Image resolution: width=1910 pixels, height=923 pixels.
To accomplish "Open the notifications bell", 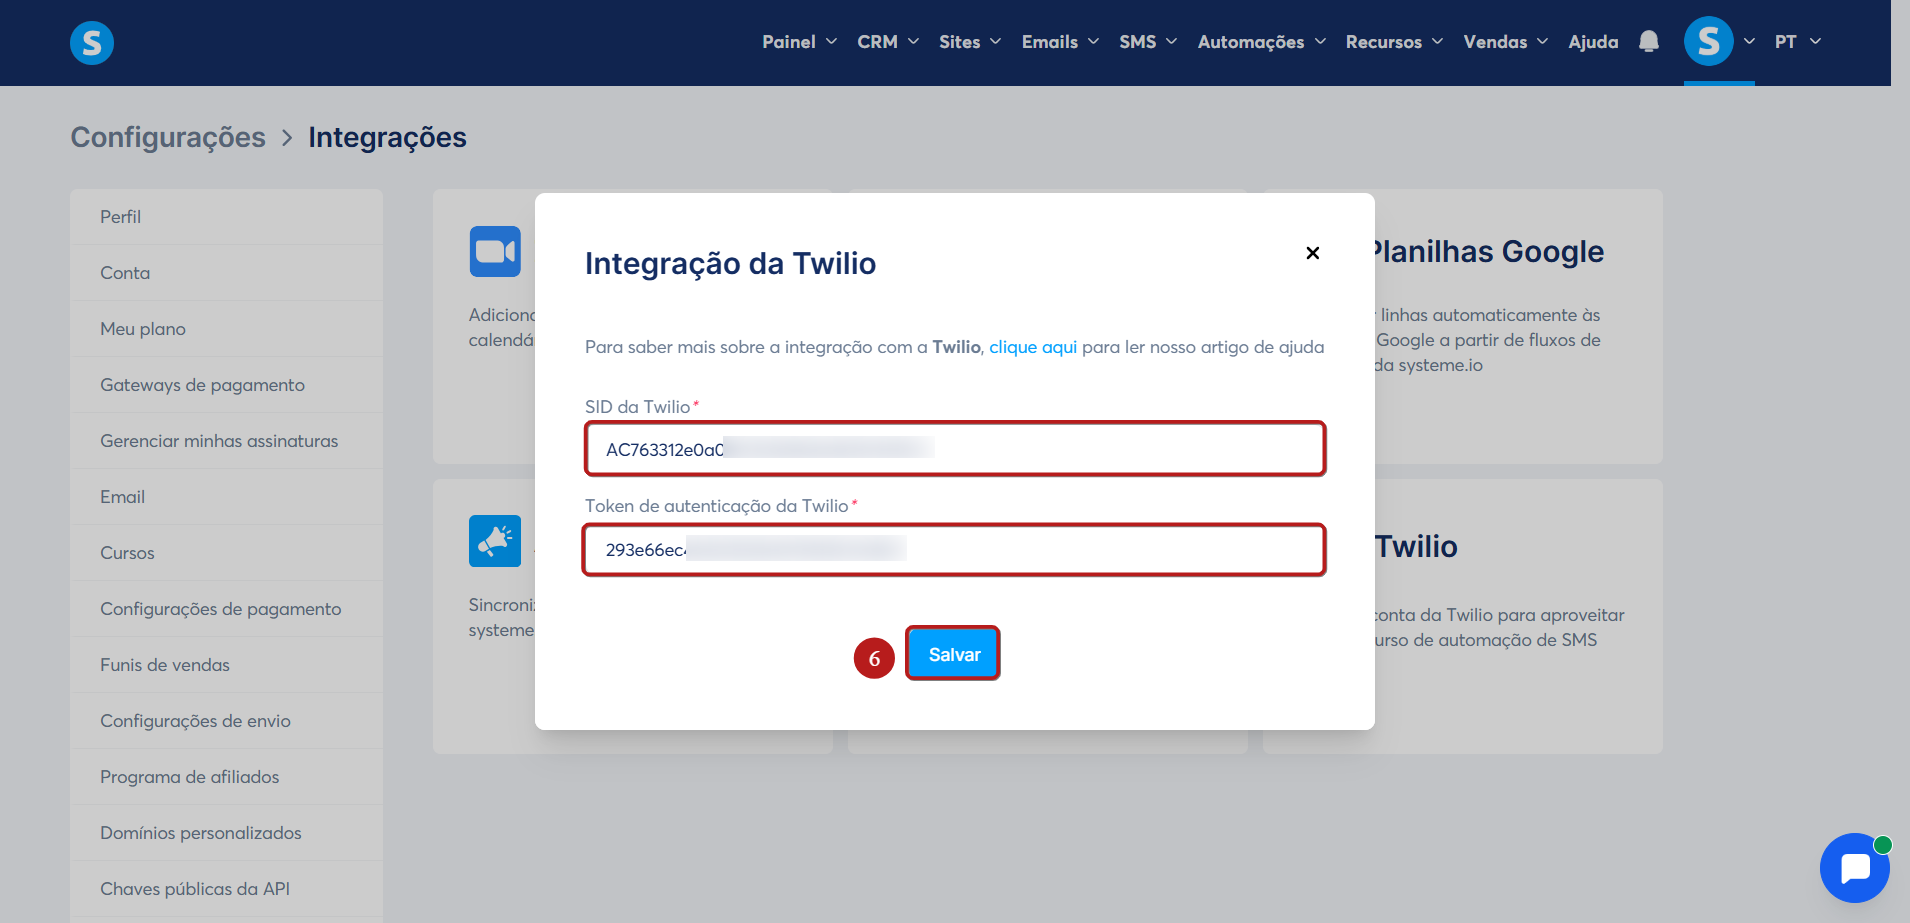I will (1649, 42).
